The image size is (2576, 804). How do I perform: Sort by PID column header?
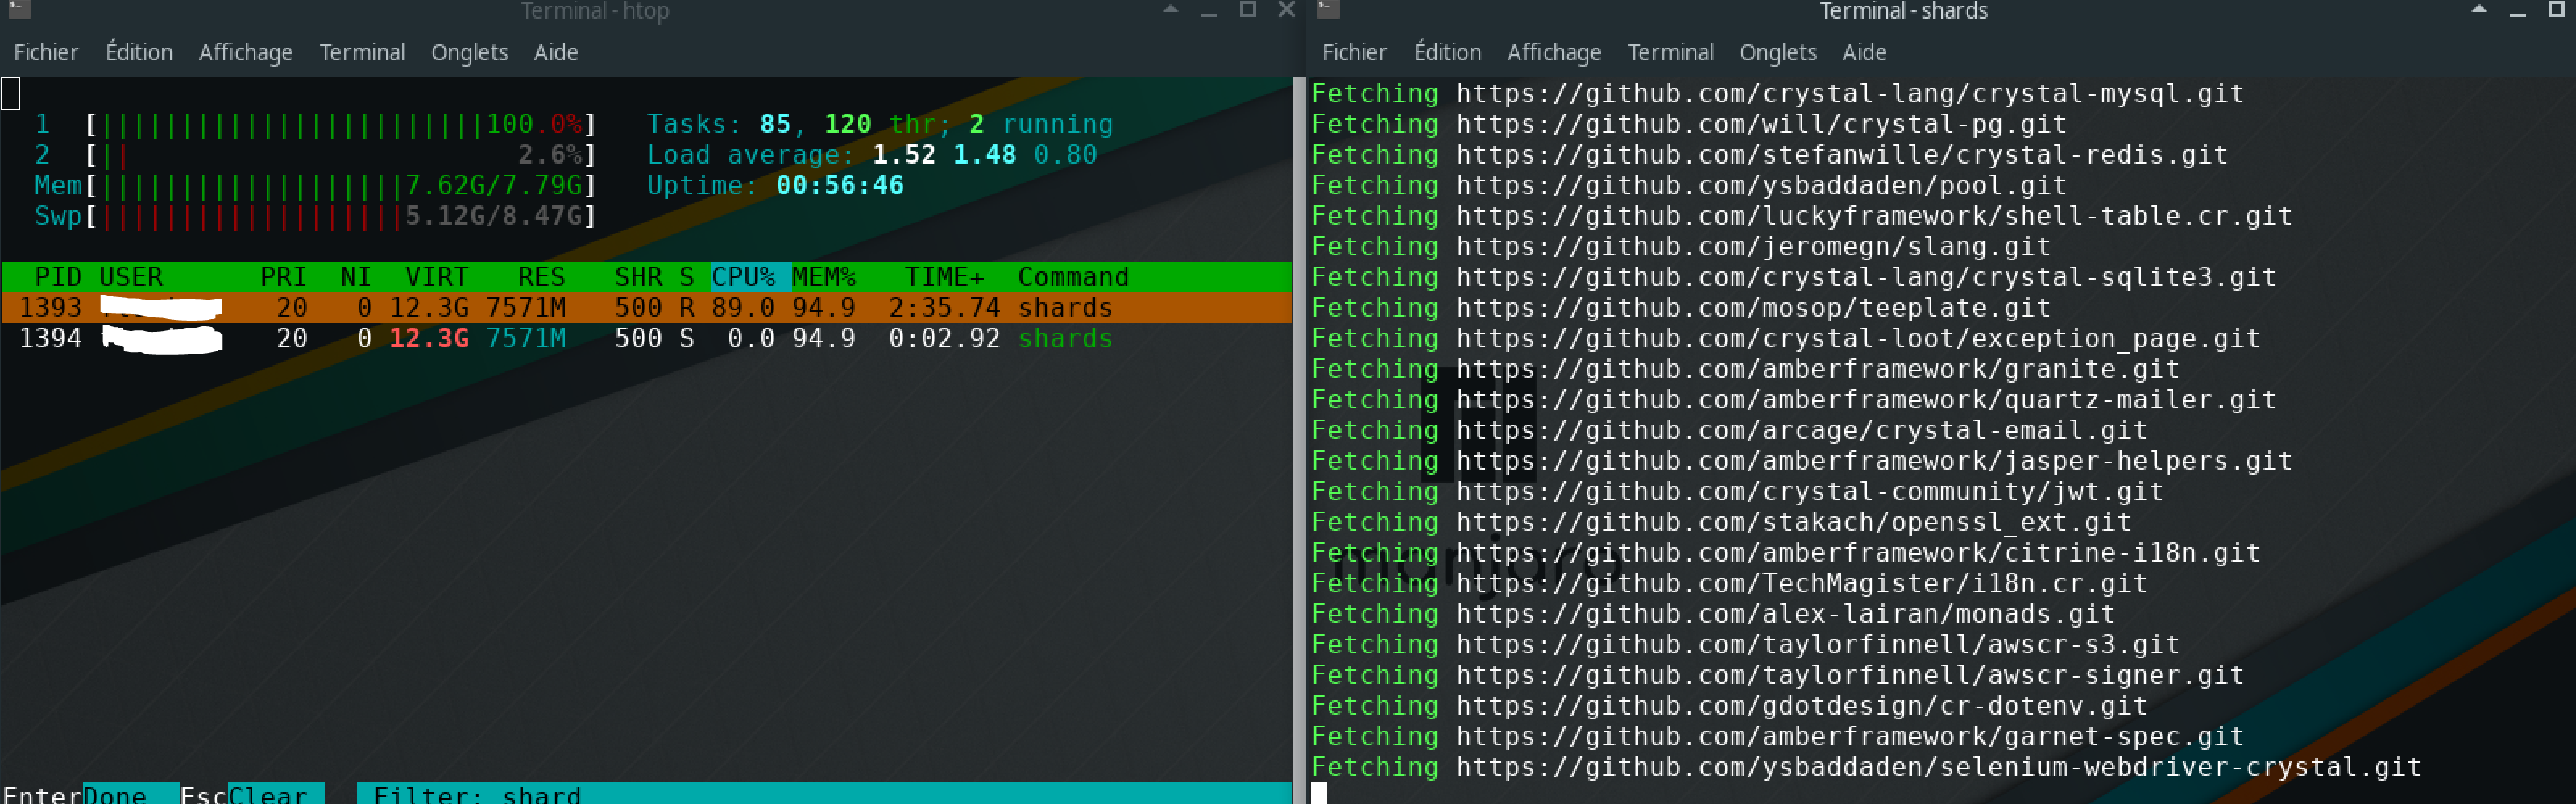58,277
